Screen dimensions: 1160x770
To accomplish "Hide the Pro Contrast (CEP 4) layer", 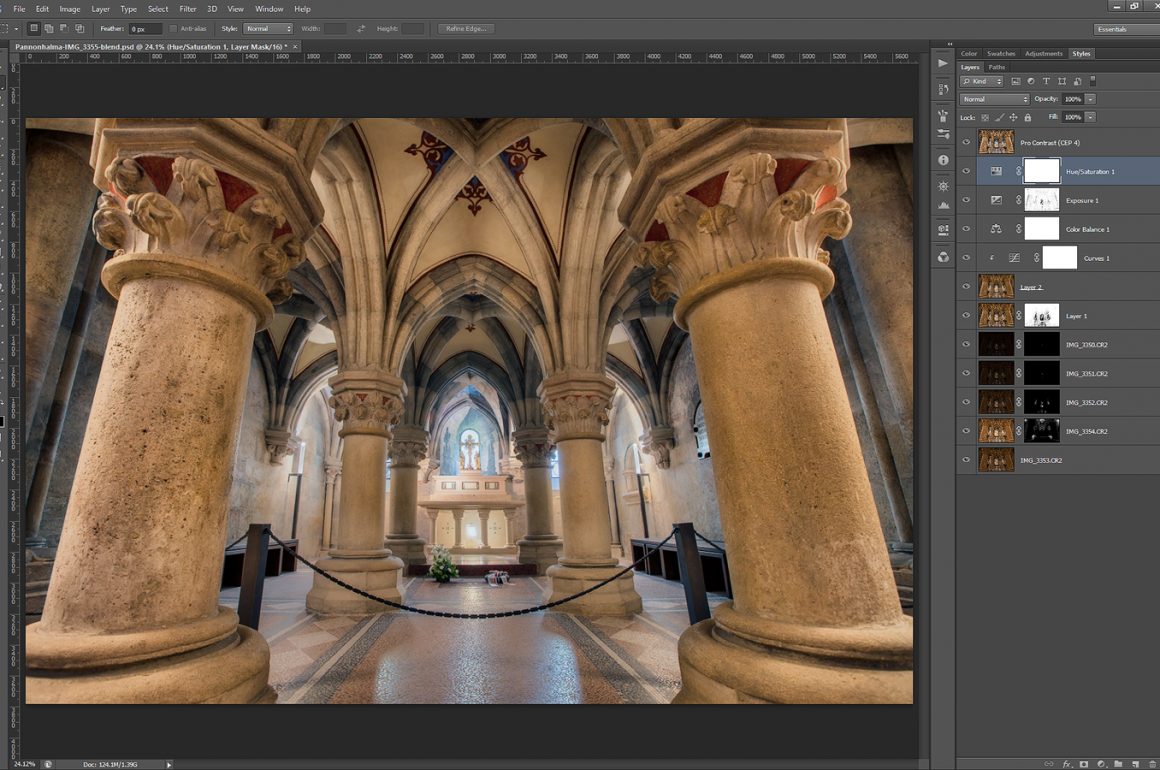I will pos(966,142).
